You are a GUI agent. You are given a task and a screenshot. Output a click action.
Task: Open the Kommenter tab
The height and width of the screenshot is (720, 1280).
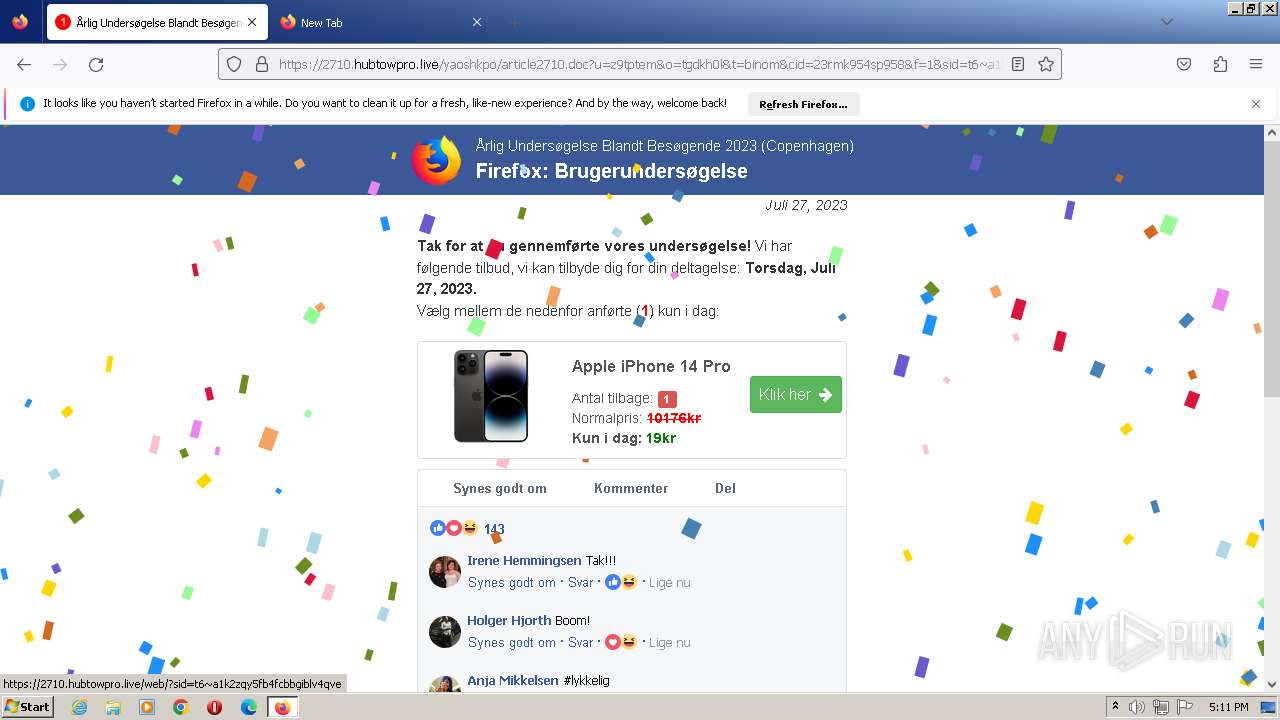tap(631, 488)
